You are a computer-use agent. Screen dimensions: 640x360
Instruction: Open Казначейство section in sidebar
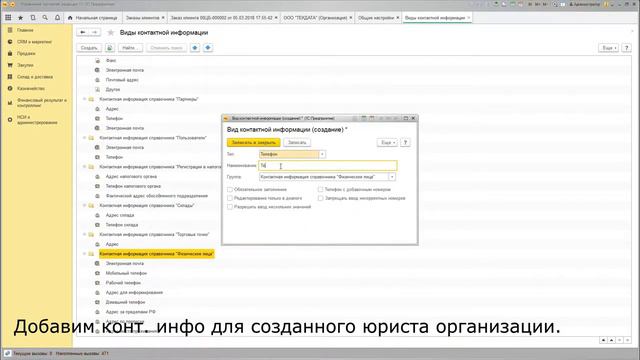coord(31,88)
